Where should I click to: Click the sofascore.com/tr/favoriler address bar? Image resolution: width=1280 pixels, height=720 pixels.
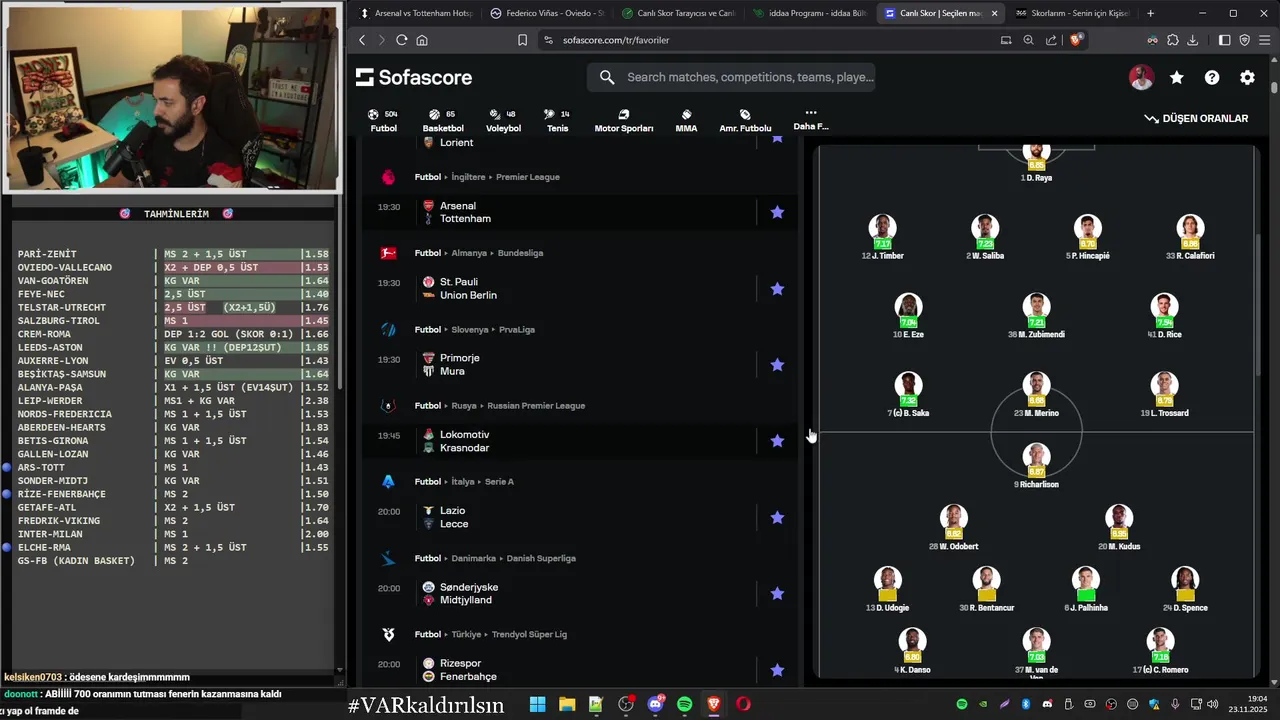tap(766, 40)
